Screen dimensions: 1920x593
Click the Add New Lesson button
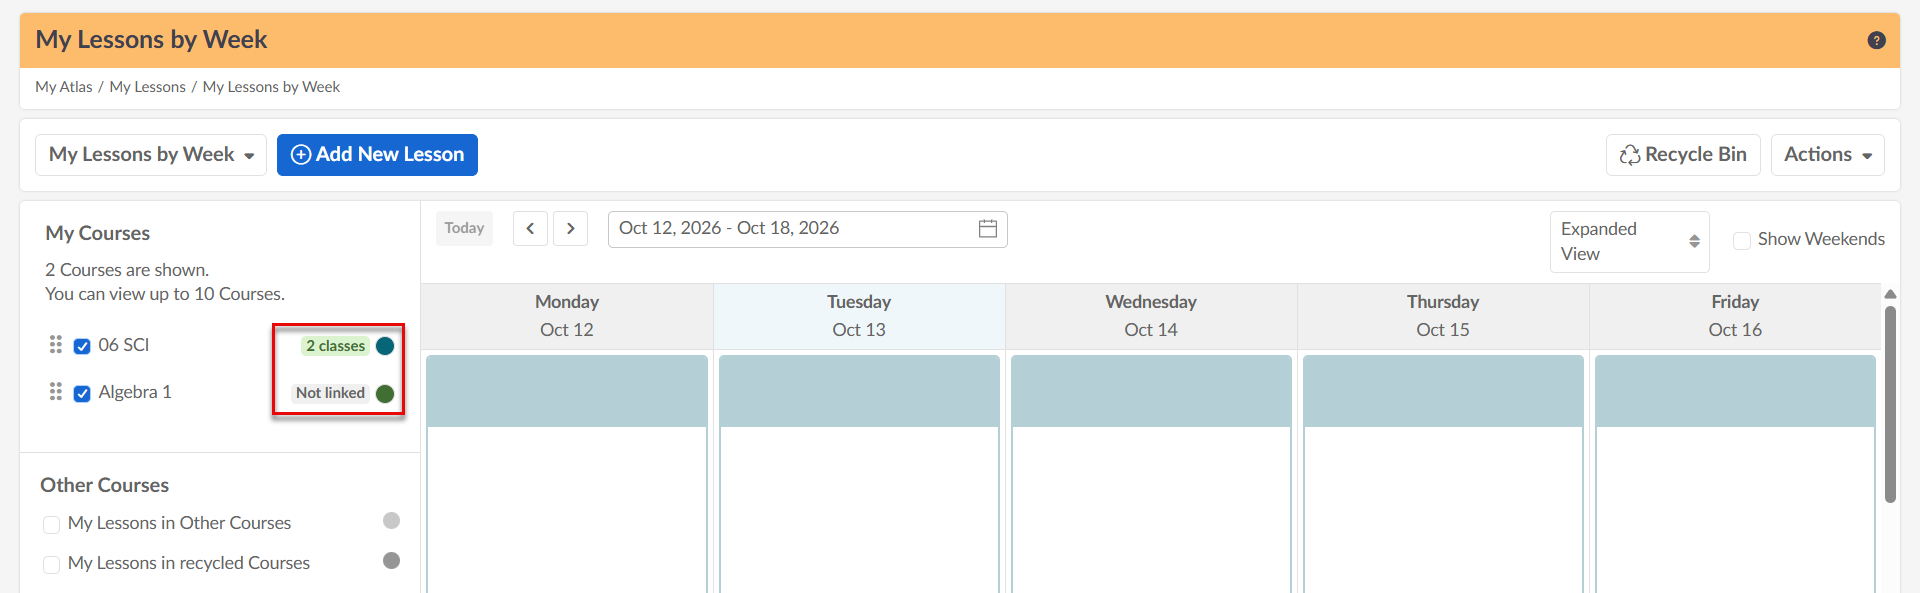click(x=377, y=155)
